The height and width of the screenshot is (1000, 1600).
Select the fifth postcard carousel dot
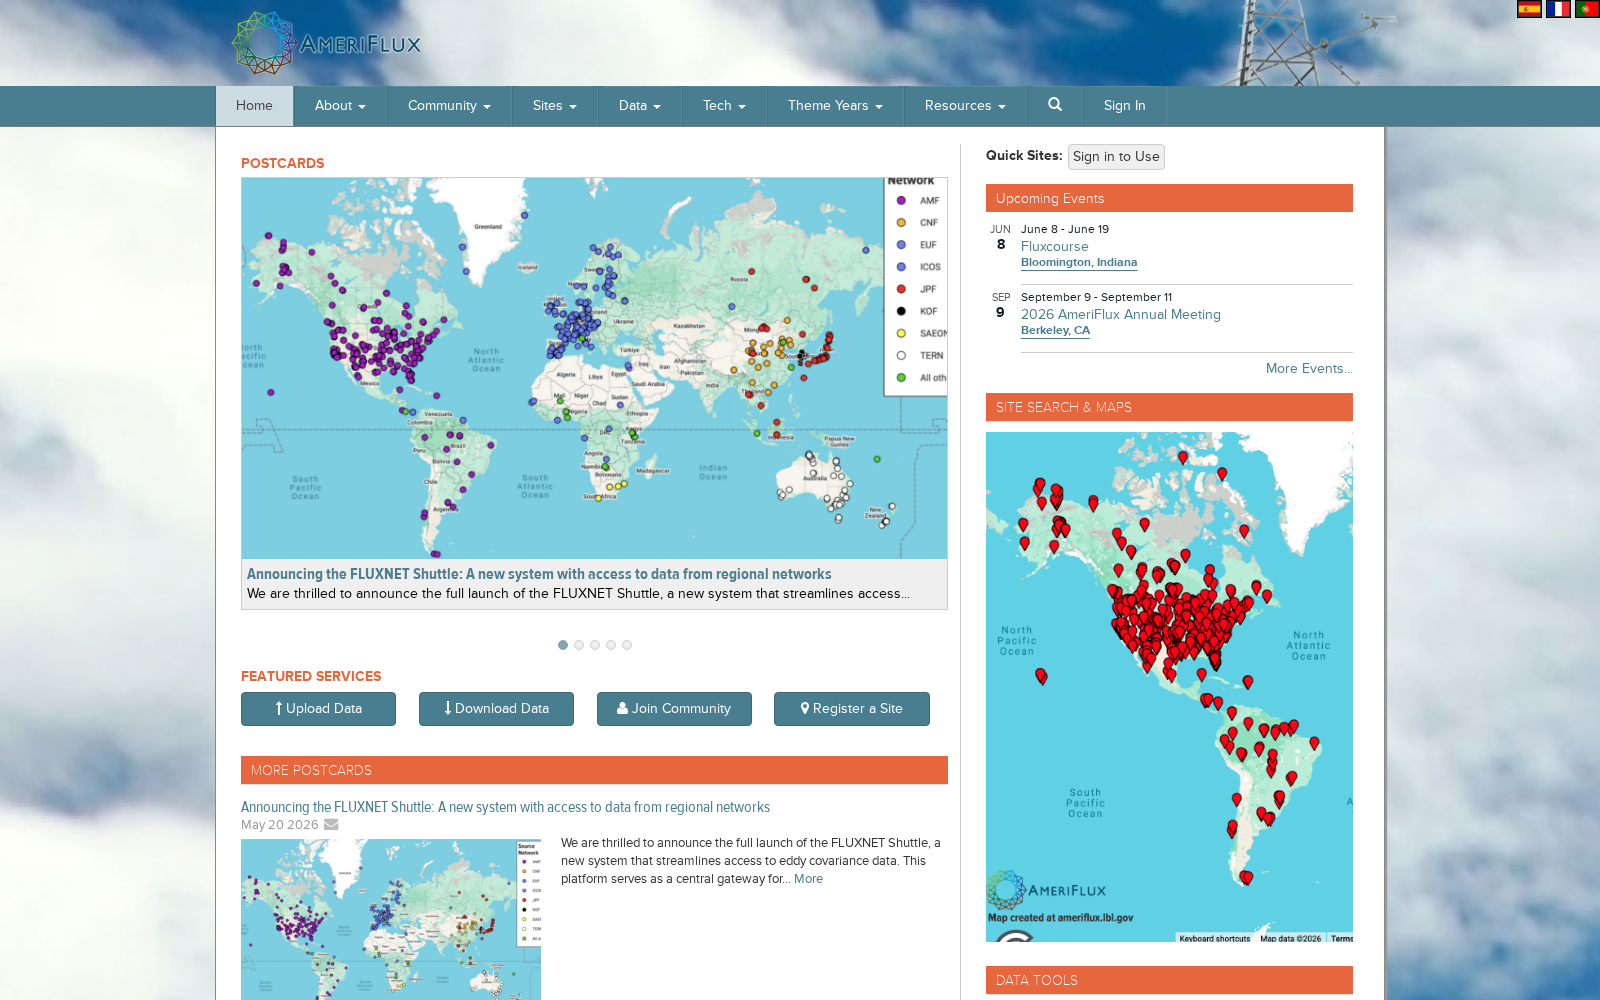click(x=627, y=645)
